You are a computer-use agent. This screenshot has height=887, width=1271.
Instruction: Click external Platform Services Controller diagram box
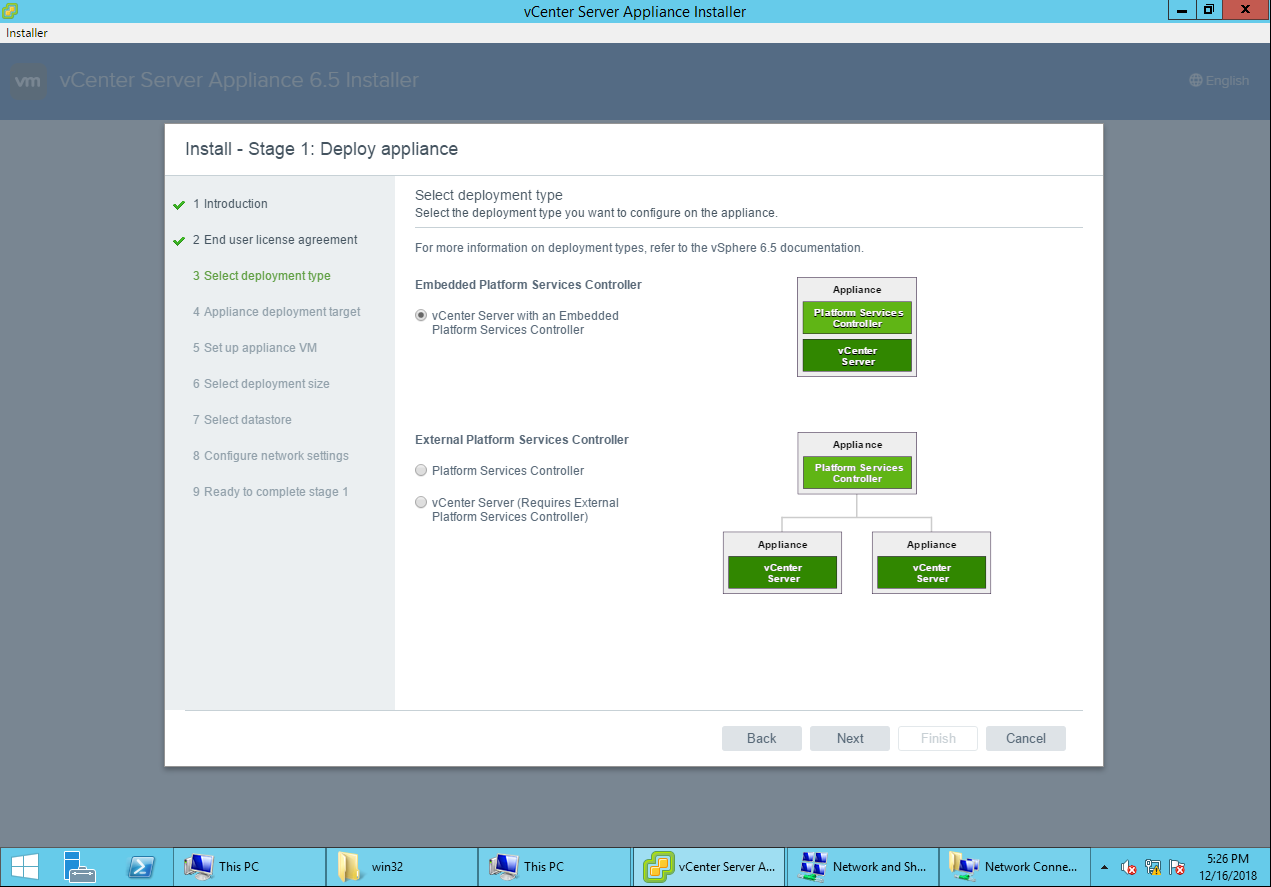857,473
